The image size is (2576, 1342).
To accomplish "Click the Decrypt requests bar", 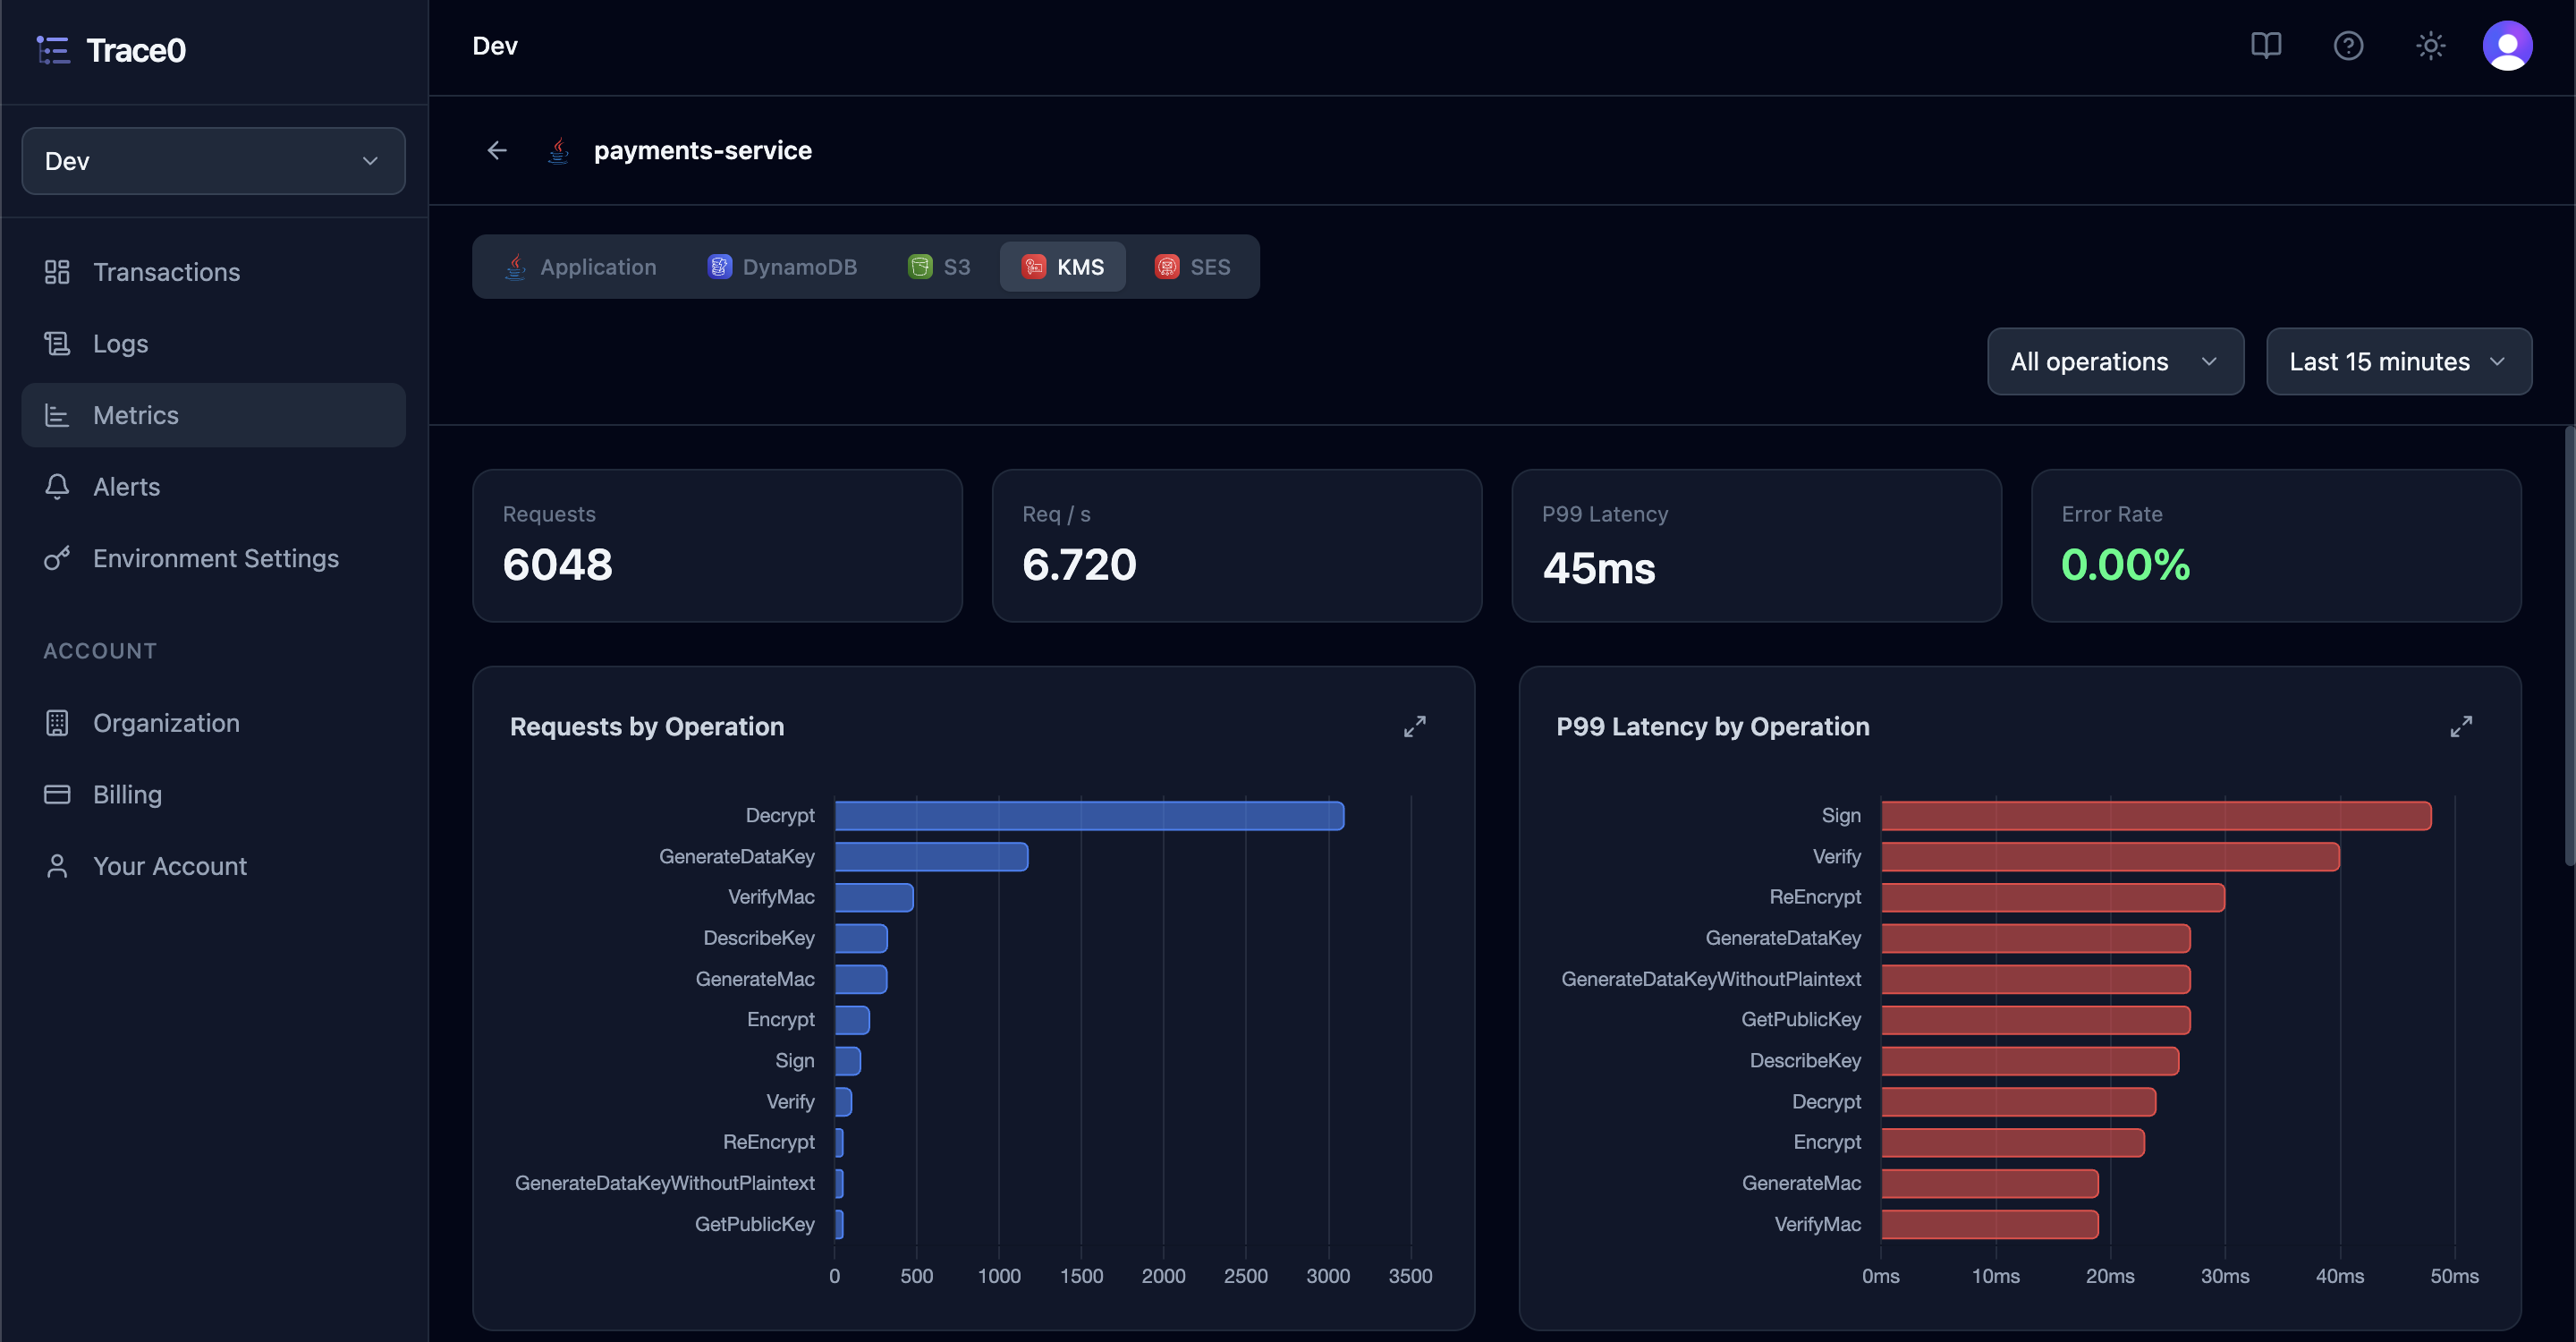I will tap(1089, 816).
